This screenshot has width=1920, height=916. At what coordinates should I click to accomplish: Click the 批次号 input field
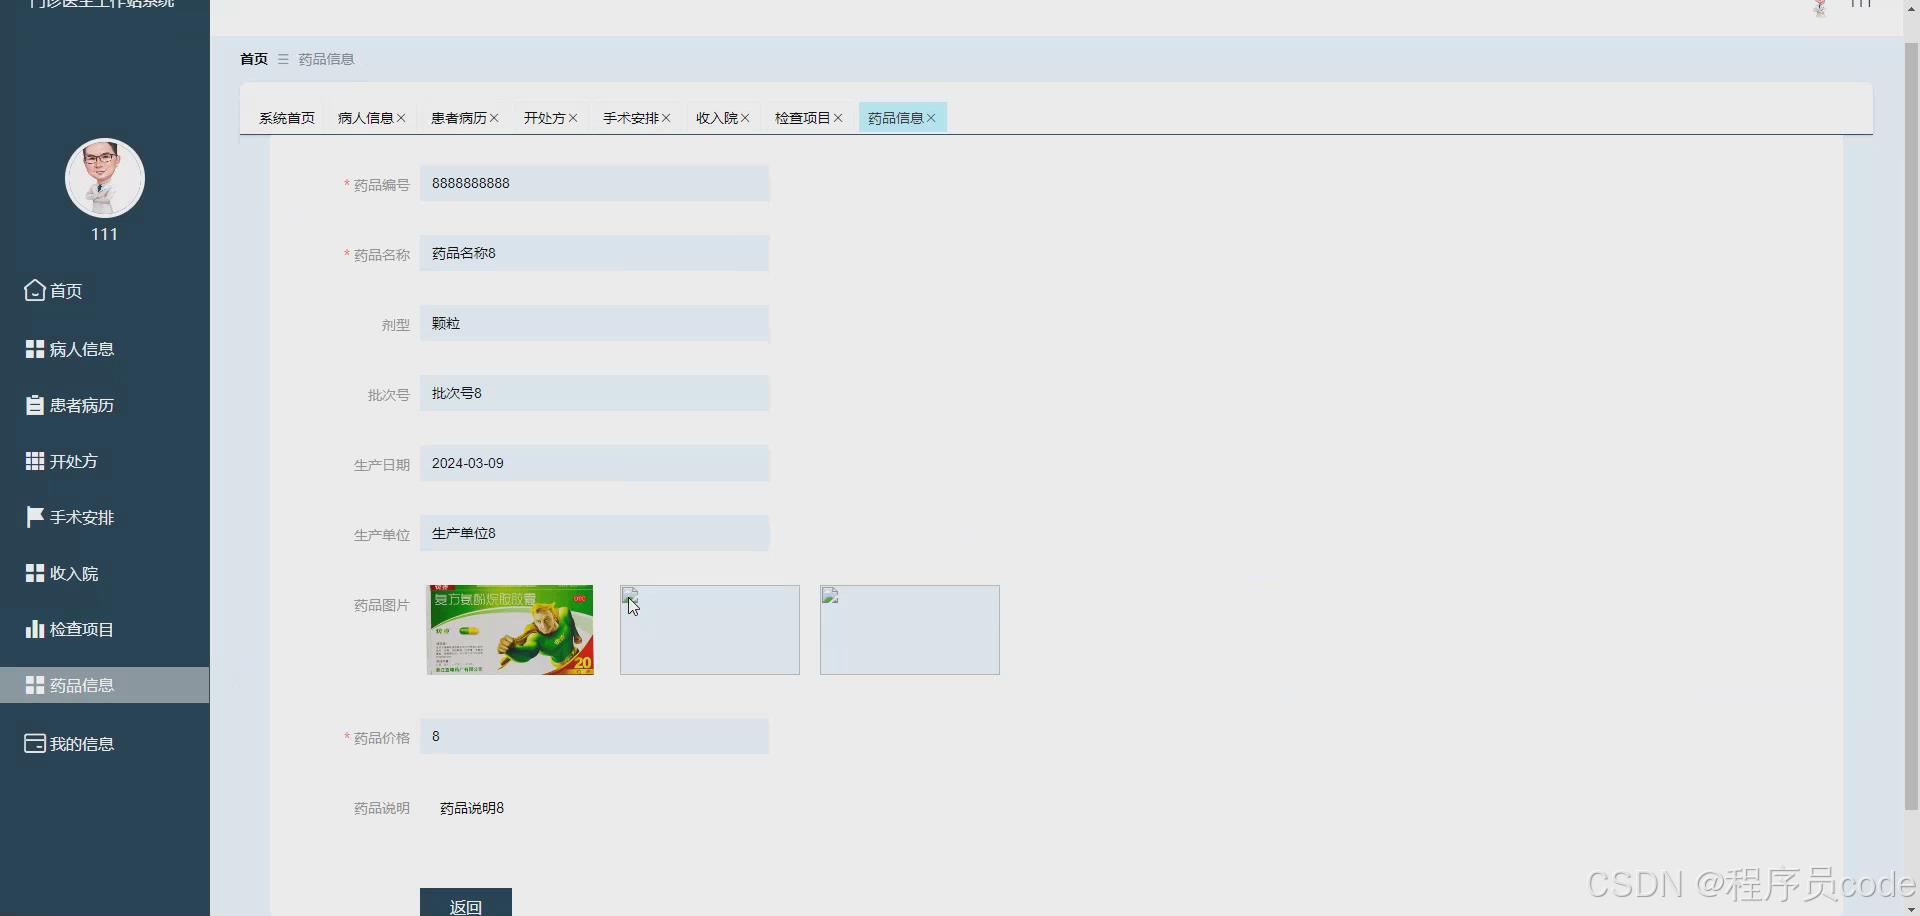pyautogui.click(x=595, y=393)
